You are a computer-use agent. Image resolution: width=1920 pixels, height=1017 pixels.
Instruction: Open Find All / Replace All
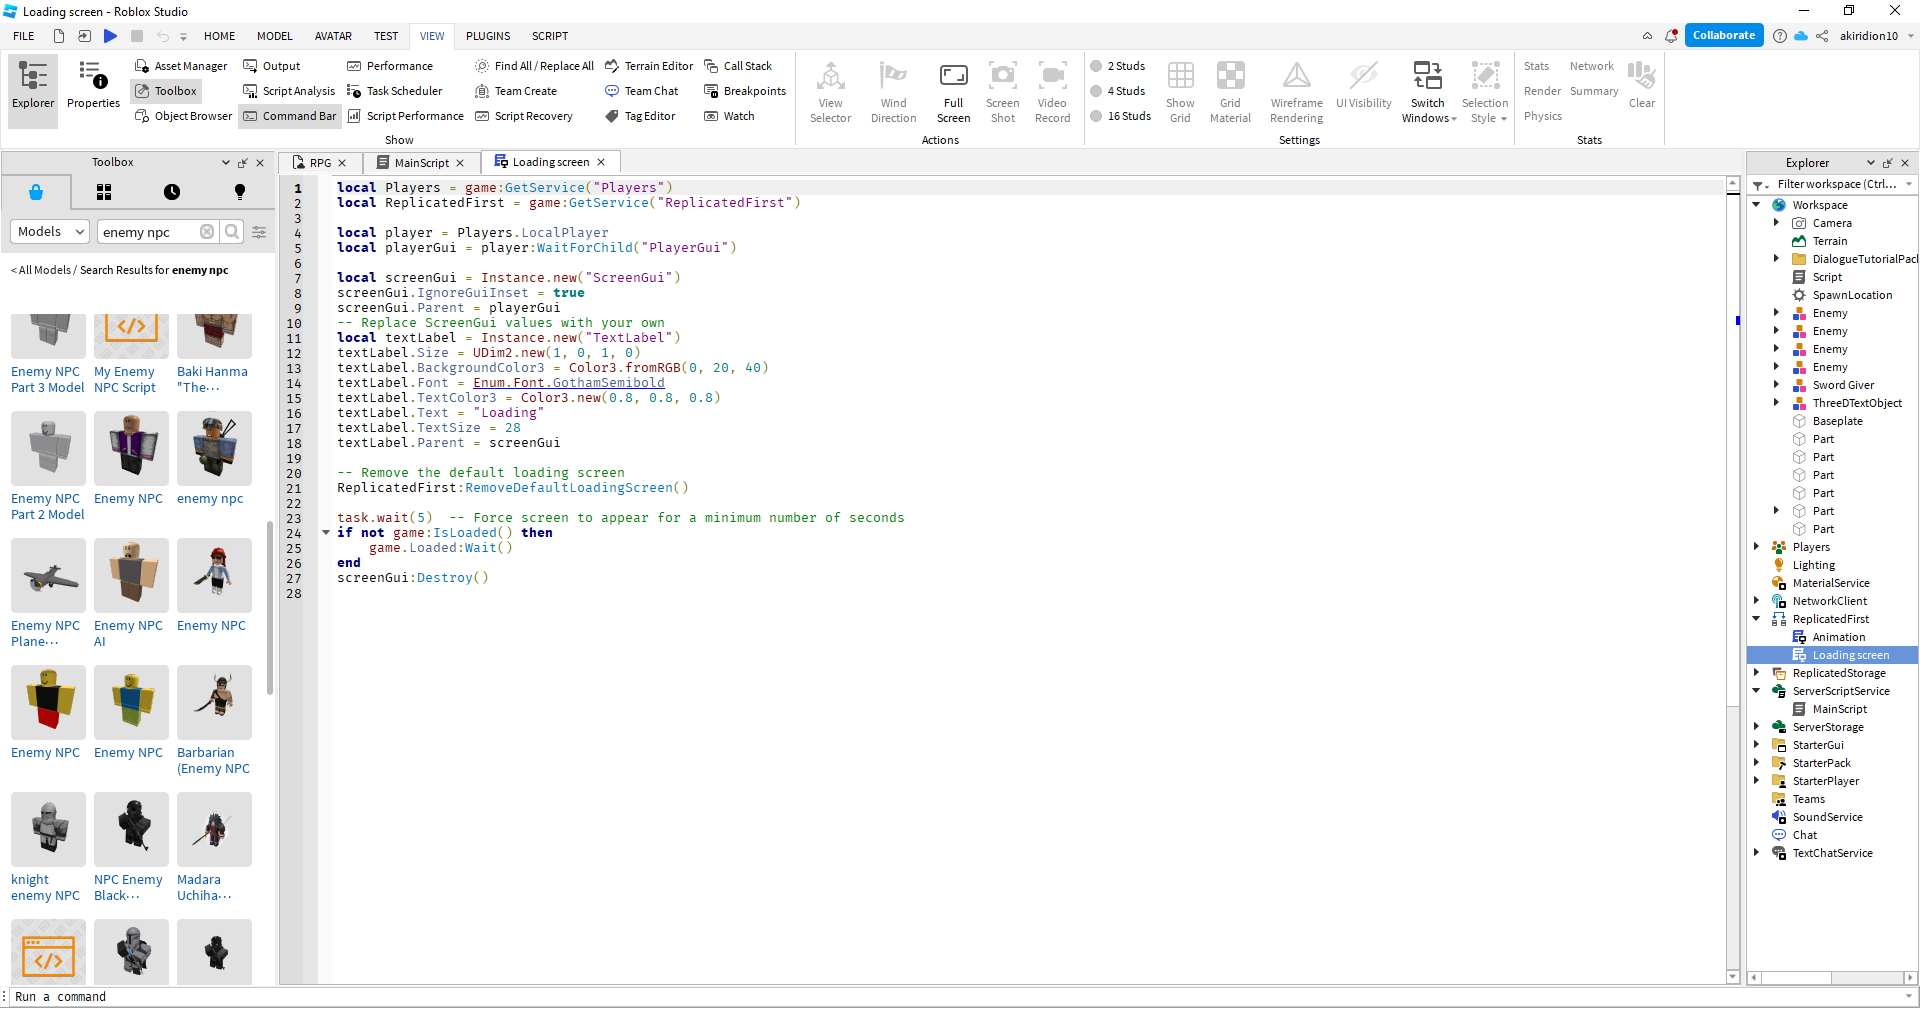(534, 66)
